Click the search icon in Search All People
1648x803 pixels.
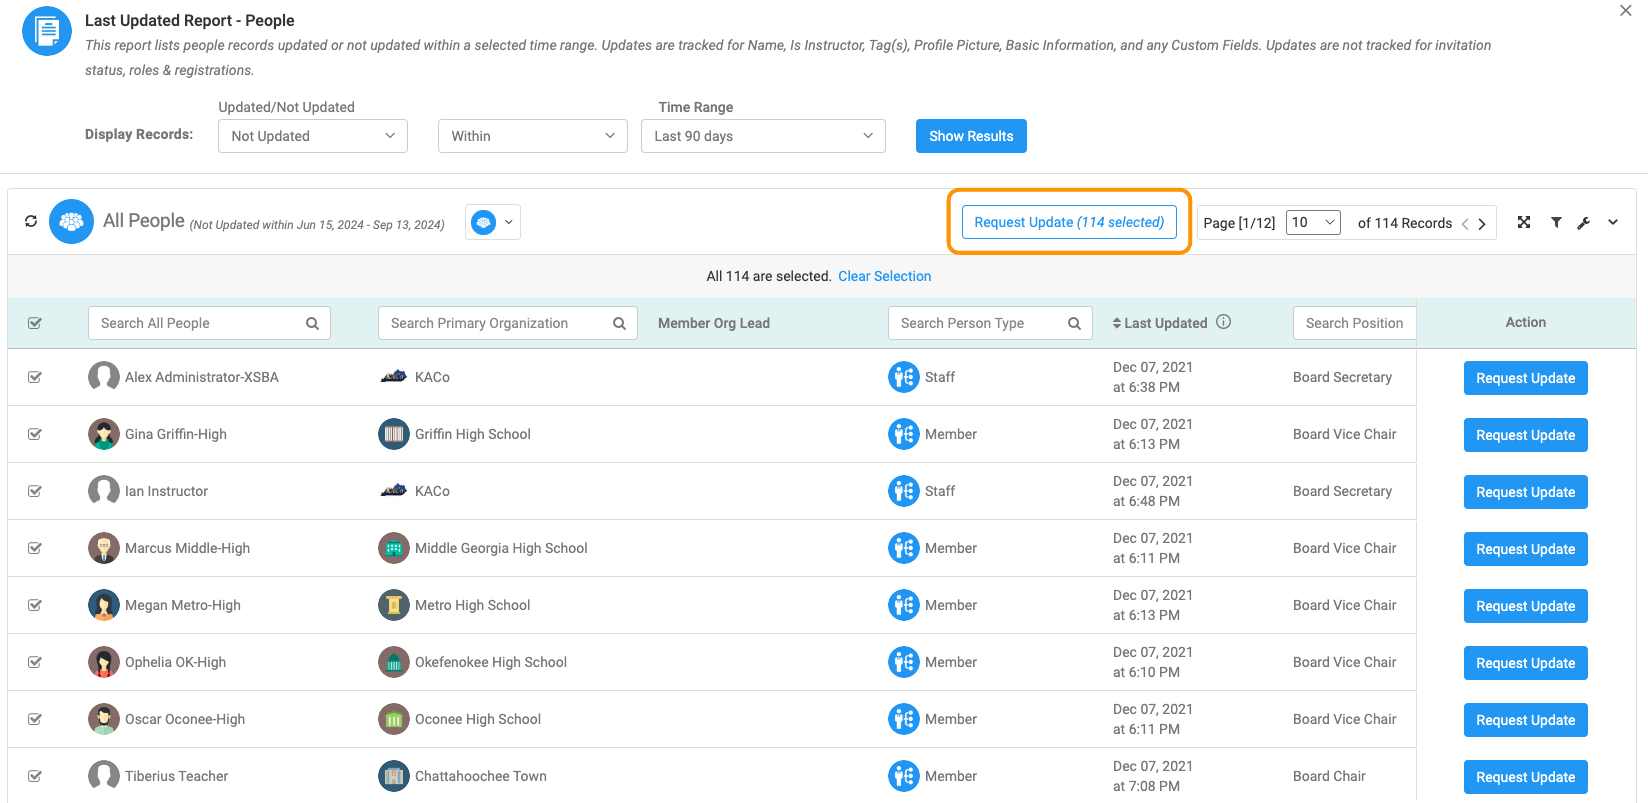coord(312,323)
